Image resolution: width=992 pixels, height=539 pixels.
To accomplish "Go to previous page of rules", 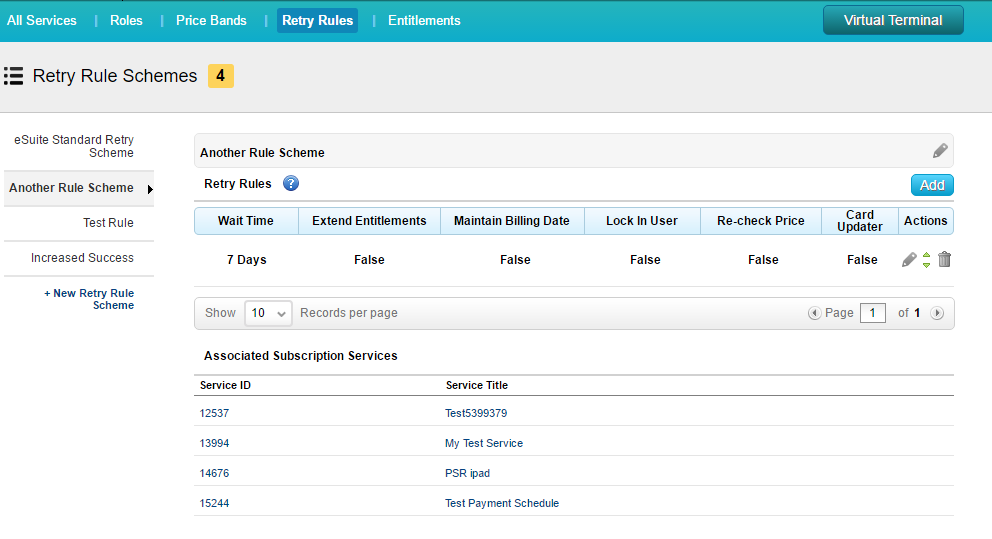I will (x=814, y=313).
